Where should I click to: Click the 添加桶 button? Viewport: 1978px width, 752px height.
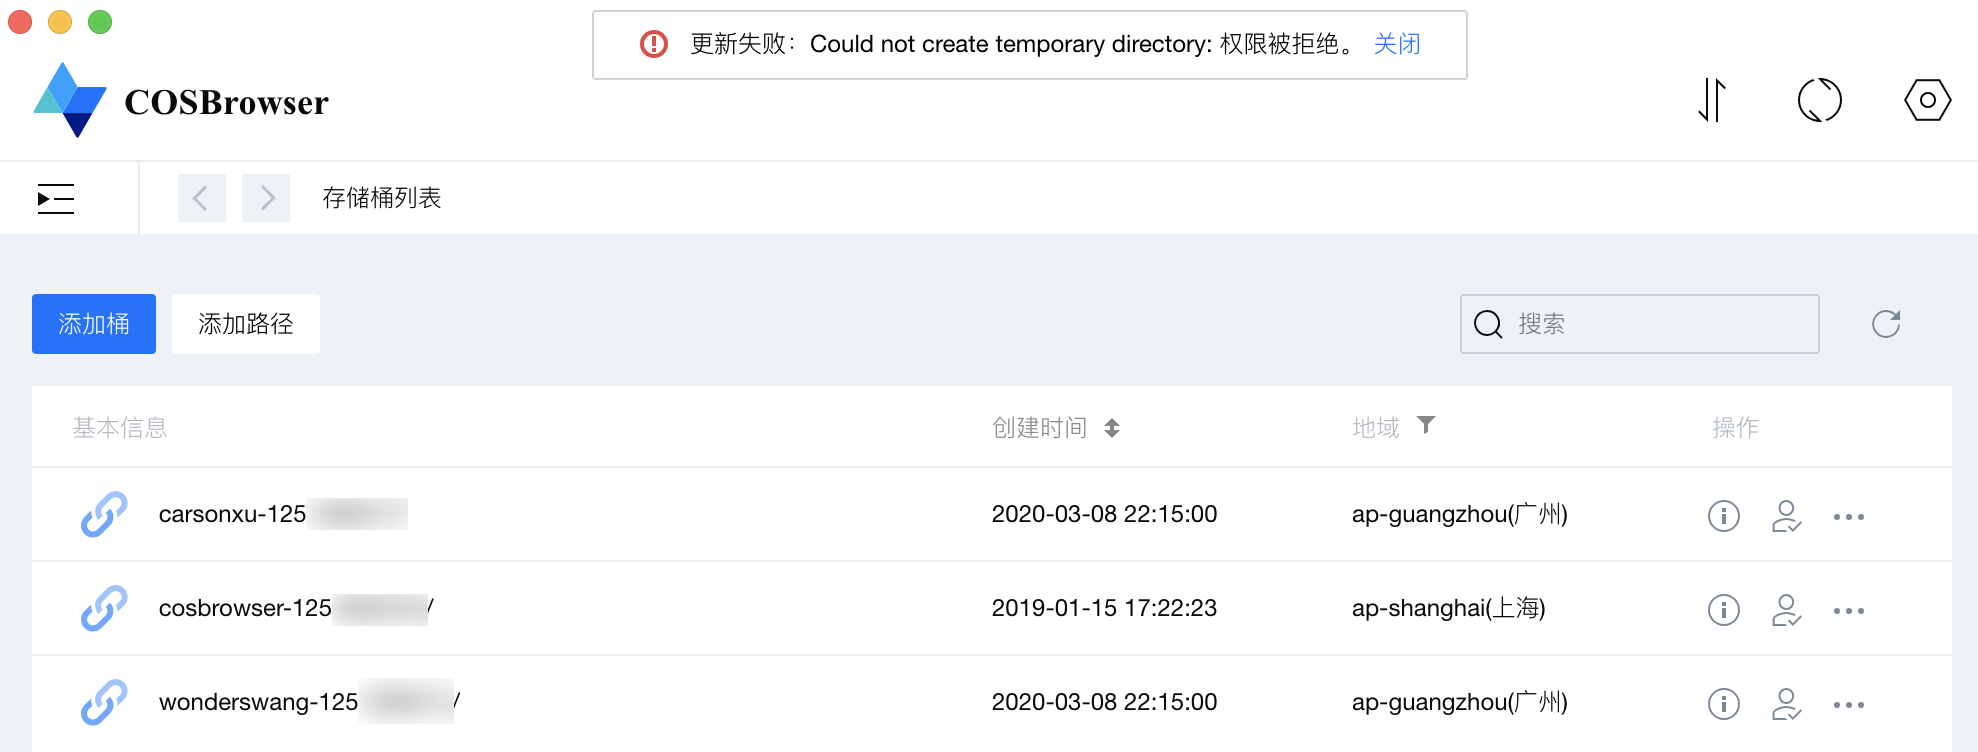[x=94, y=324]
